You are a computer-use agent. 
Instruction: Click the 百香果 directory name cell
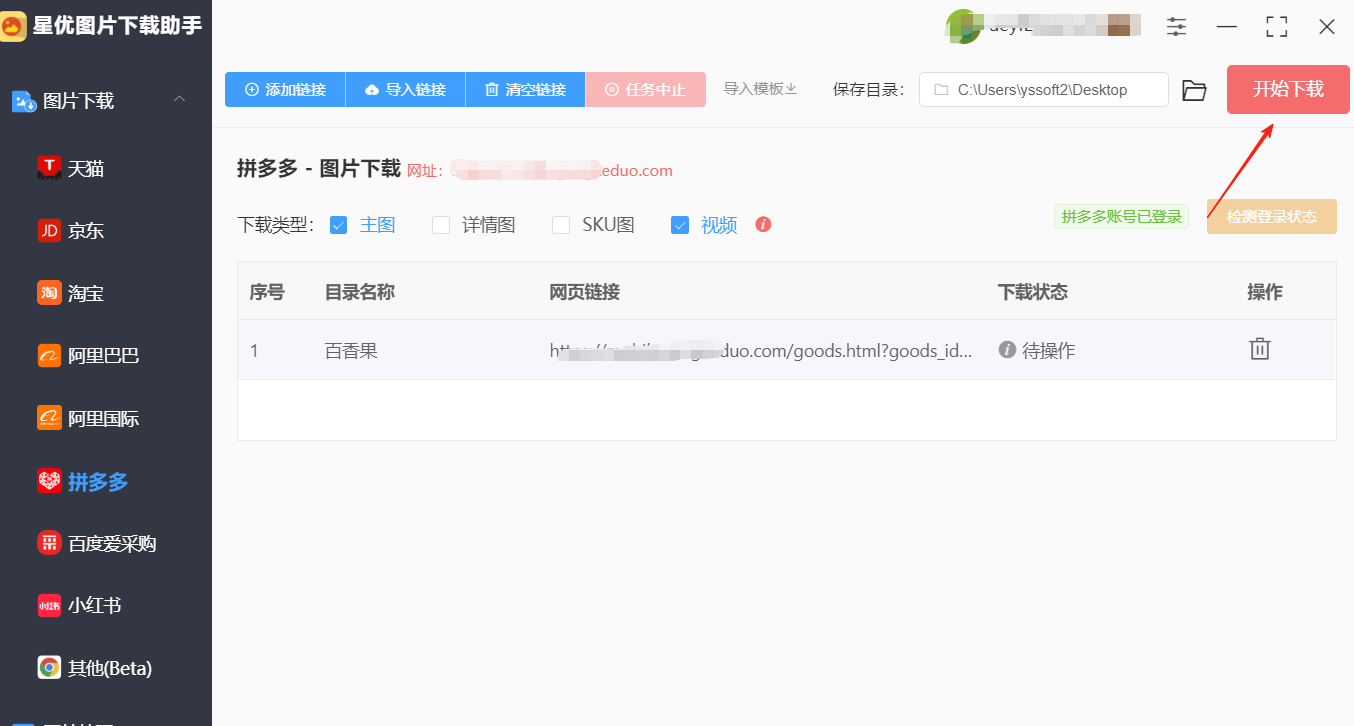pos(351,350)
